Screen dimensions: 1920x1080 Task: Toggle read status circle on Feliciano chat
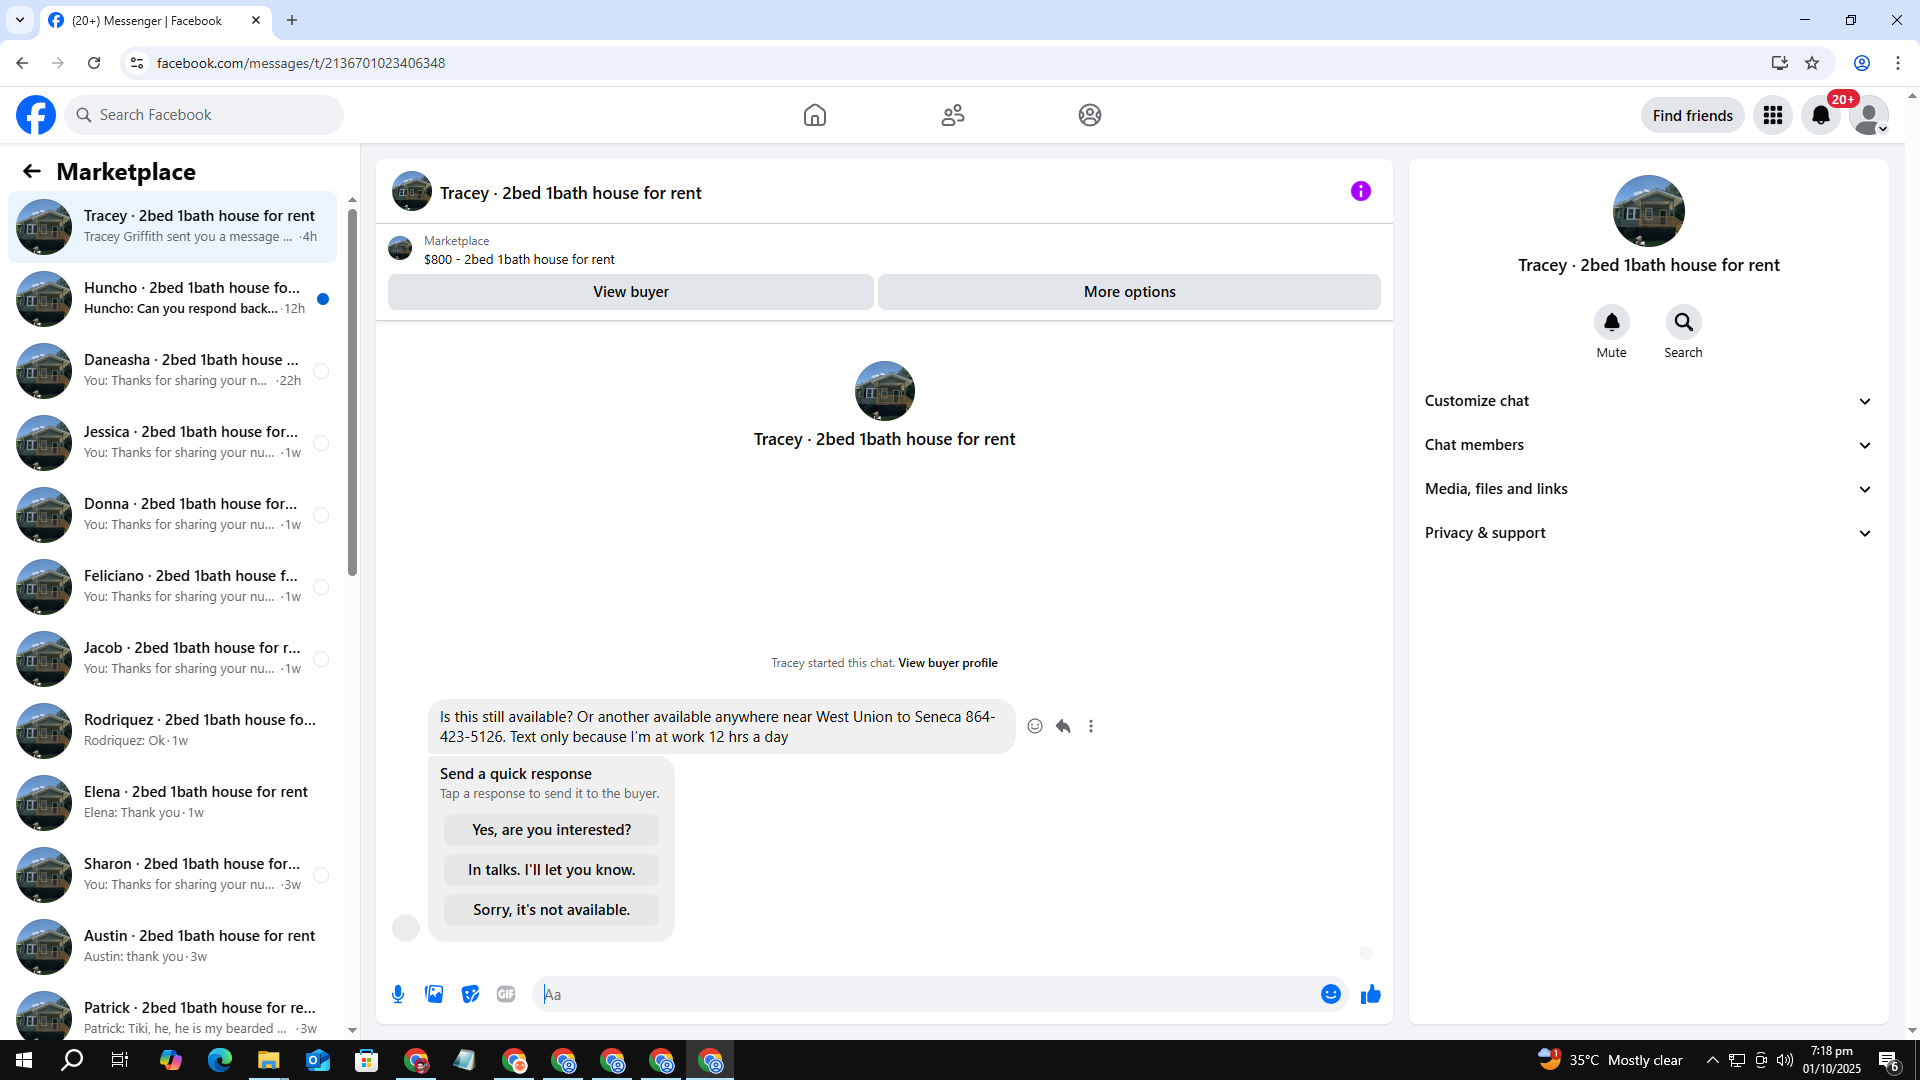[x=321, y=587]
